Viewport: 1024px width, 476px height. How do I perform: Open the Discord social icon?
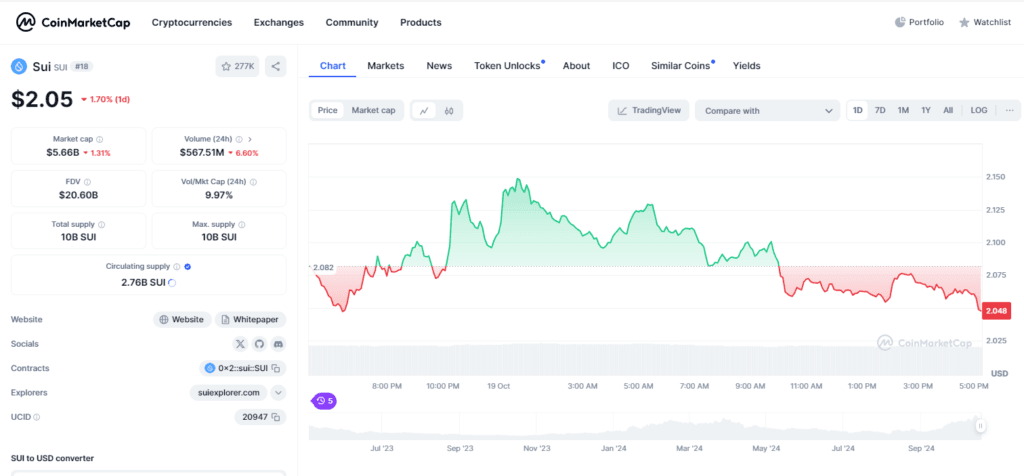(x=278, y=343)
